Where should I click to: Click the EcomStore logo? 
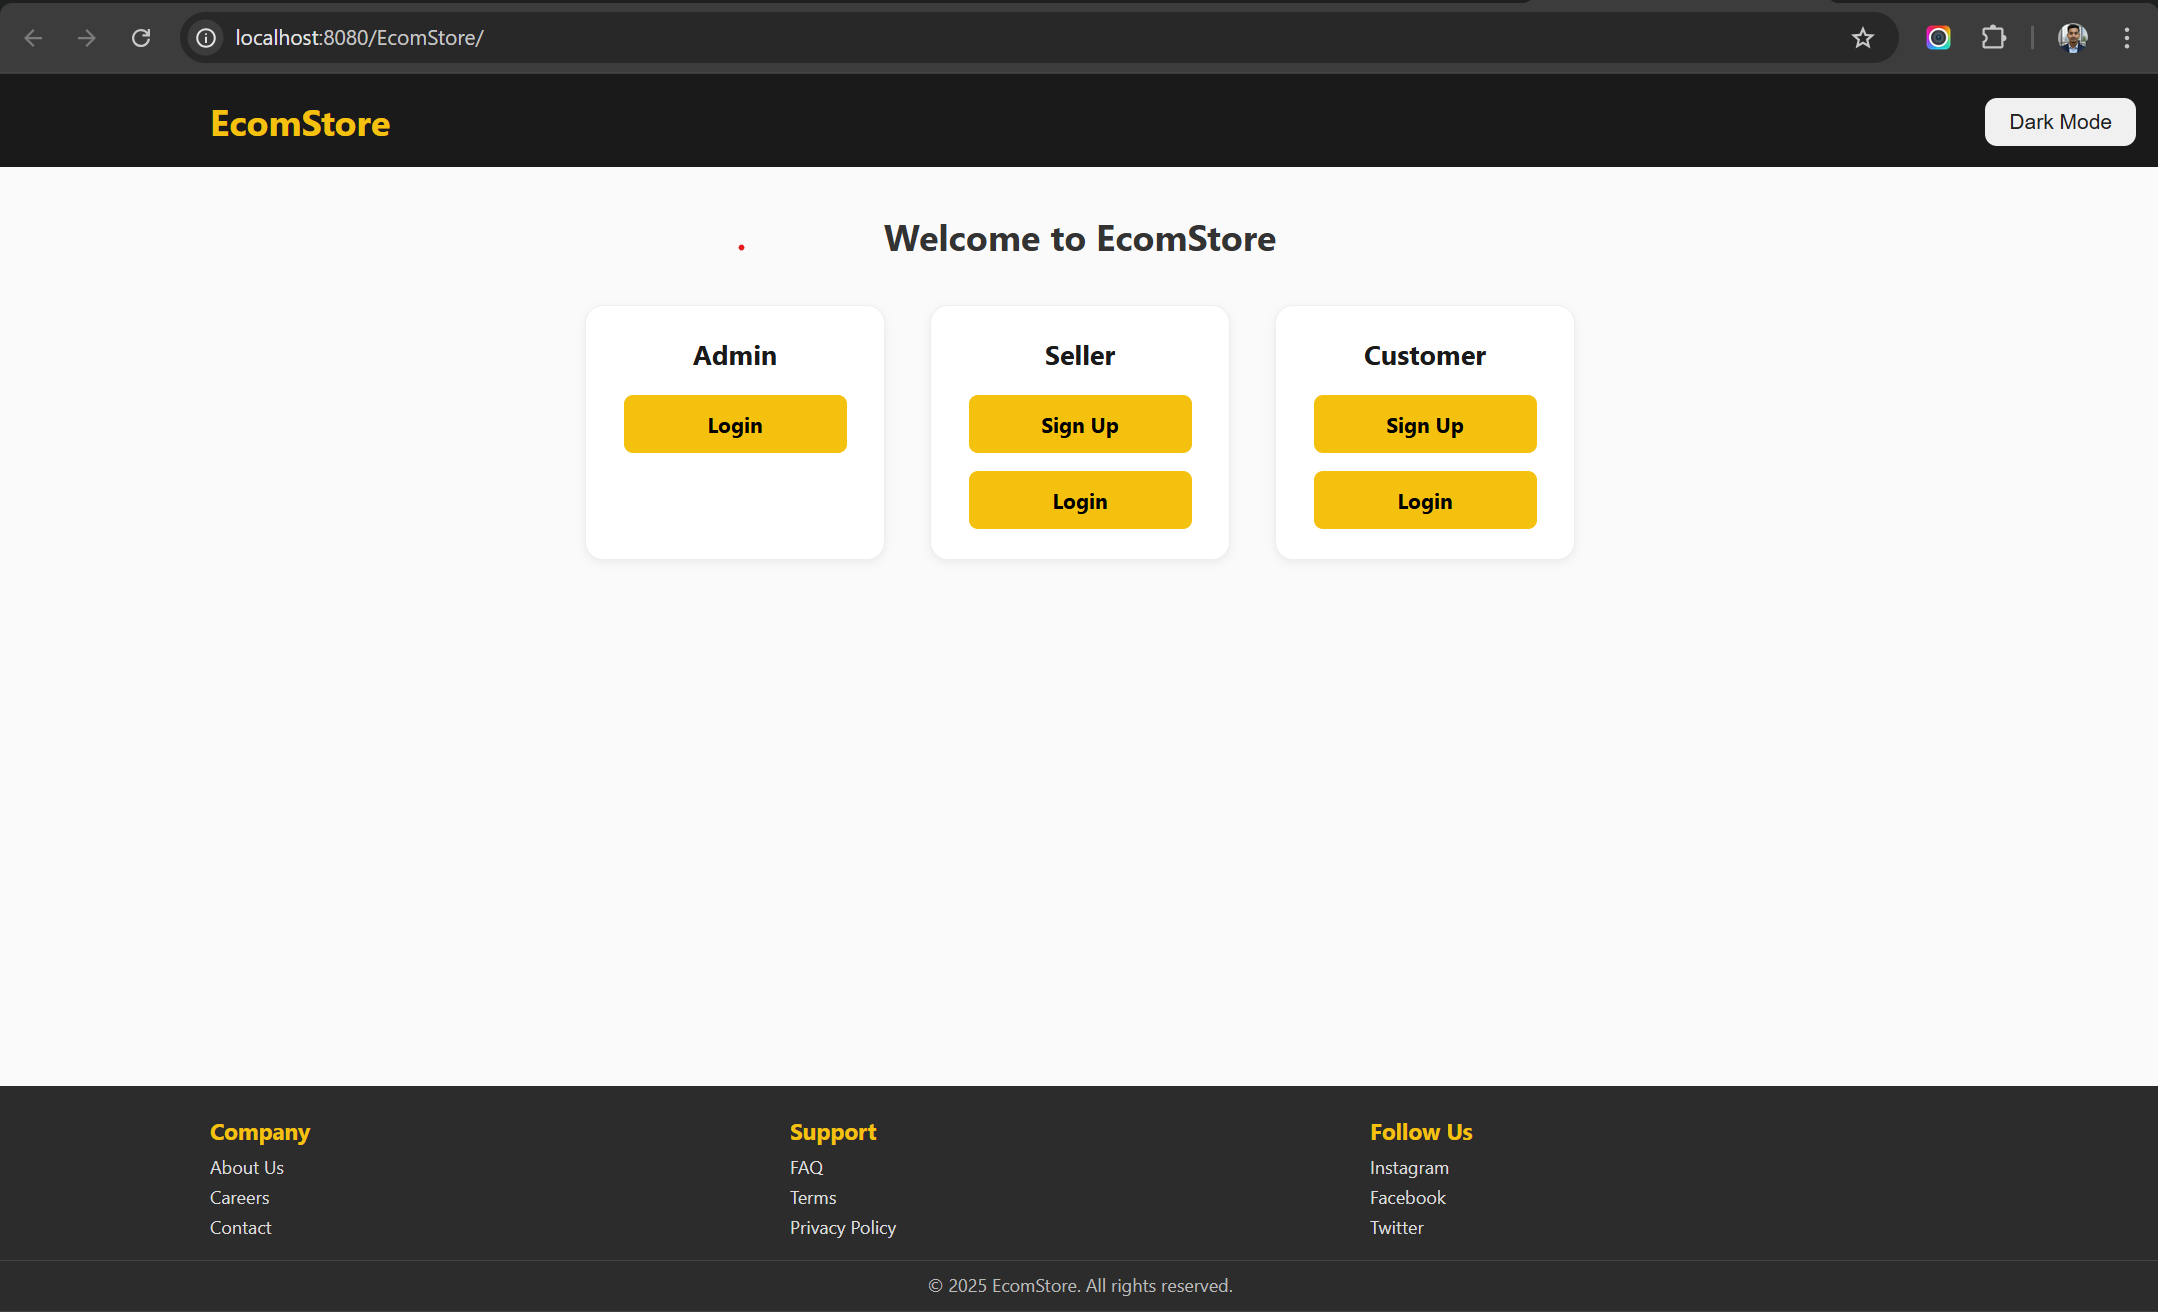[300, 122]
